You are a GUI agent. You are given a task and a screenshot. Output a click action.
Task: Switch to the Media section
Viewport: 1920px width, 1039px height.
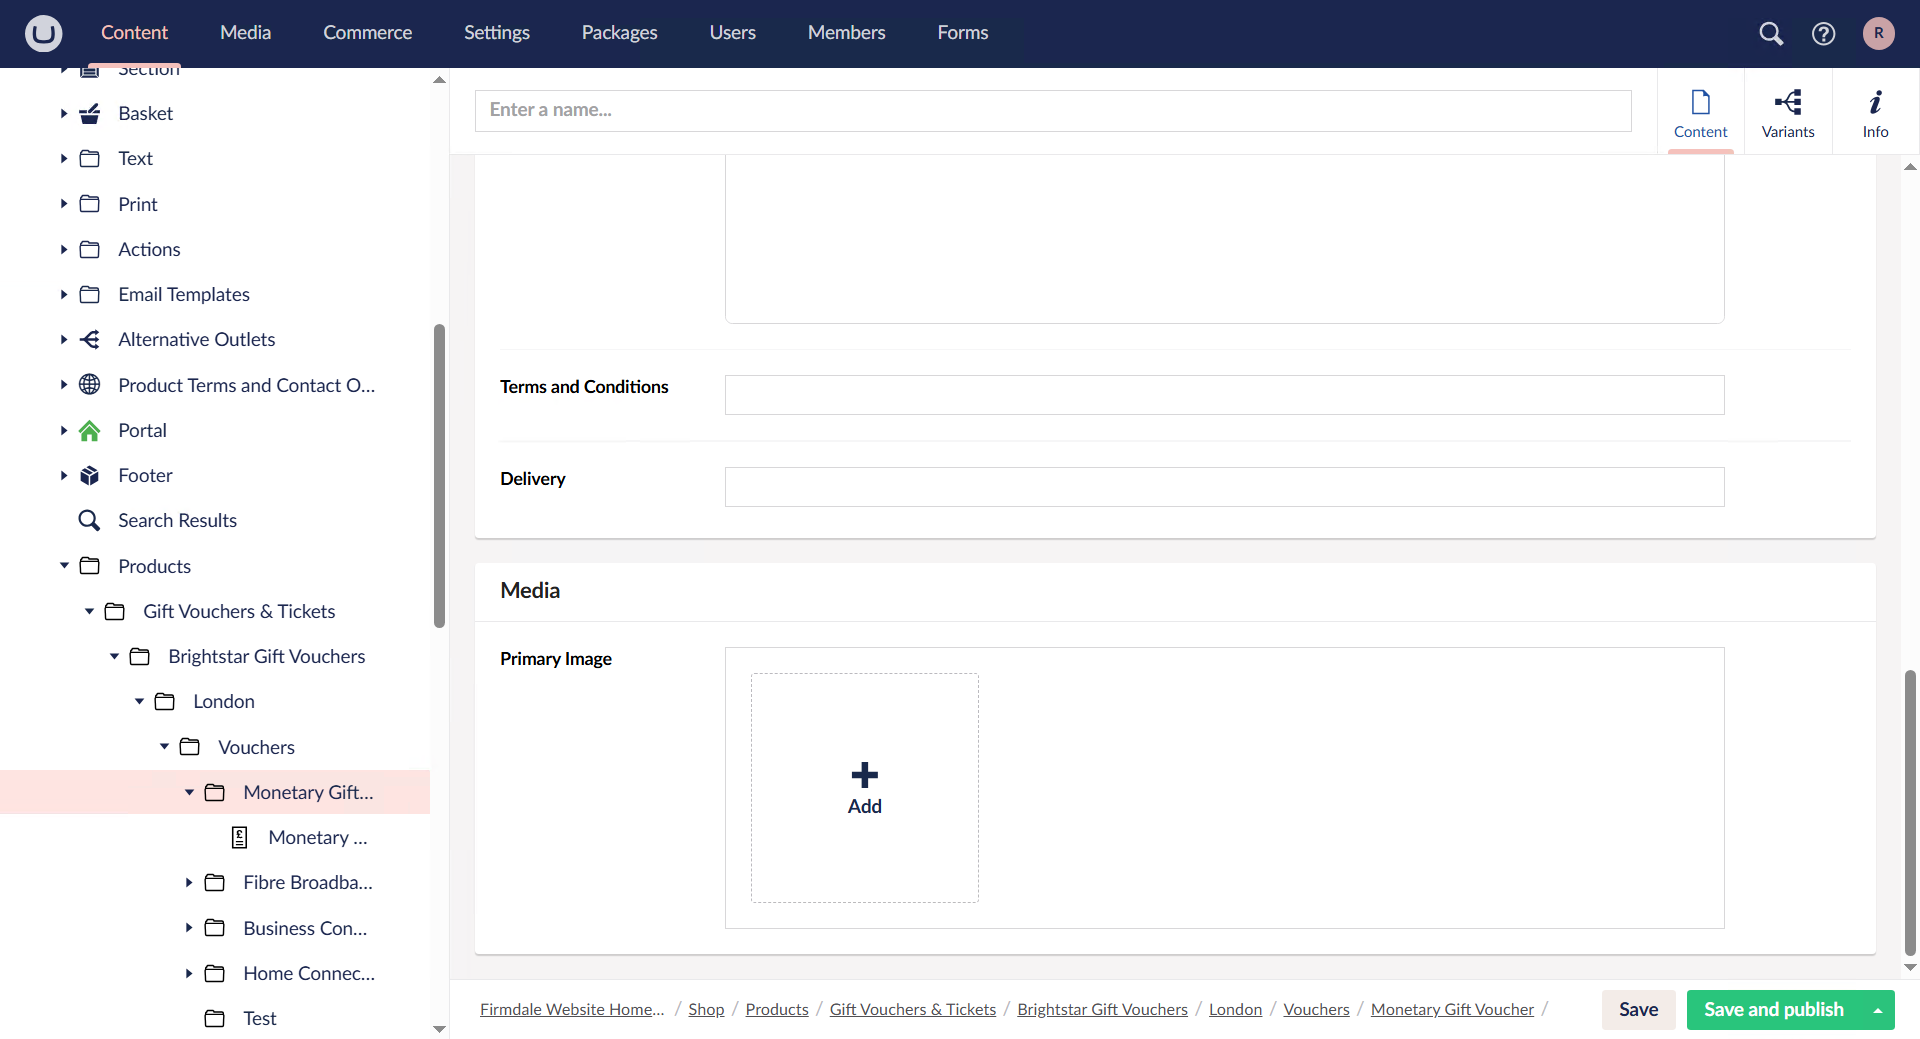[x=245, y=32]
